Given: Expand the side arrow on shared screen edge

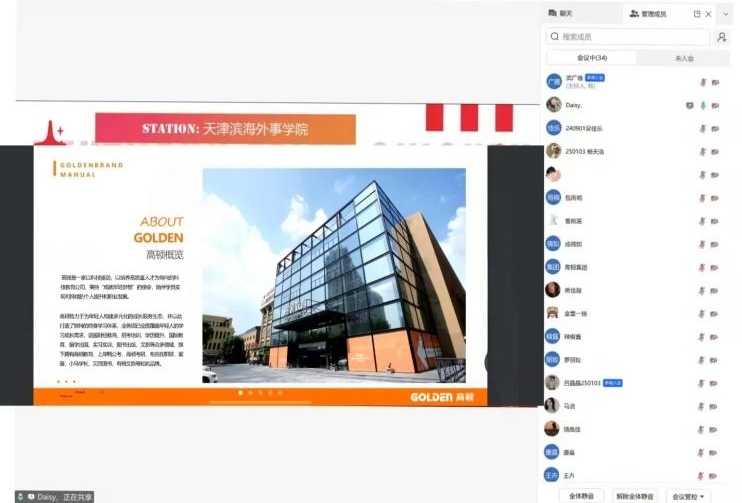Looking at the screenshot, I should [x=489, y=362].
